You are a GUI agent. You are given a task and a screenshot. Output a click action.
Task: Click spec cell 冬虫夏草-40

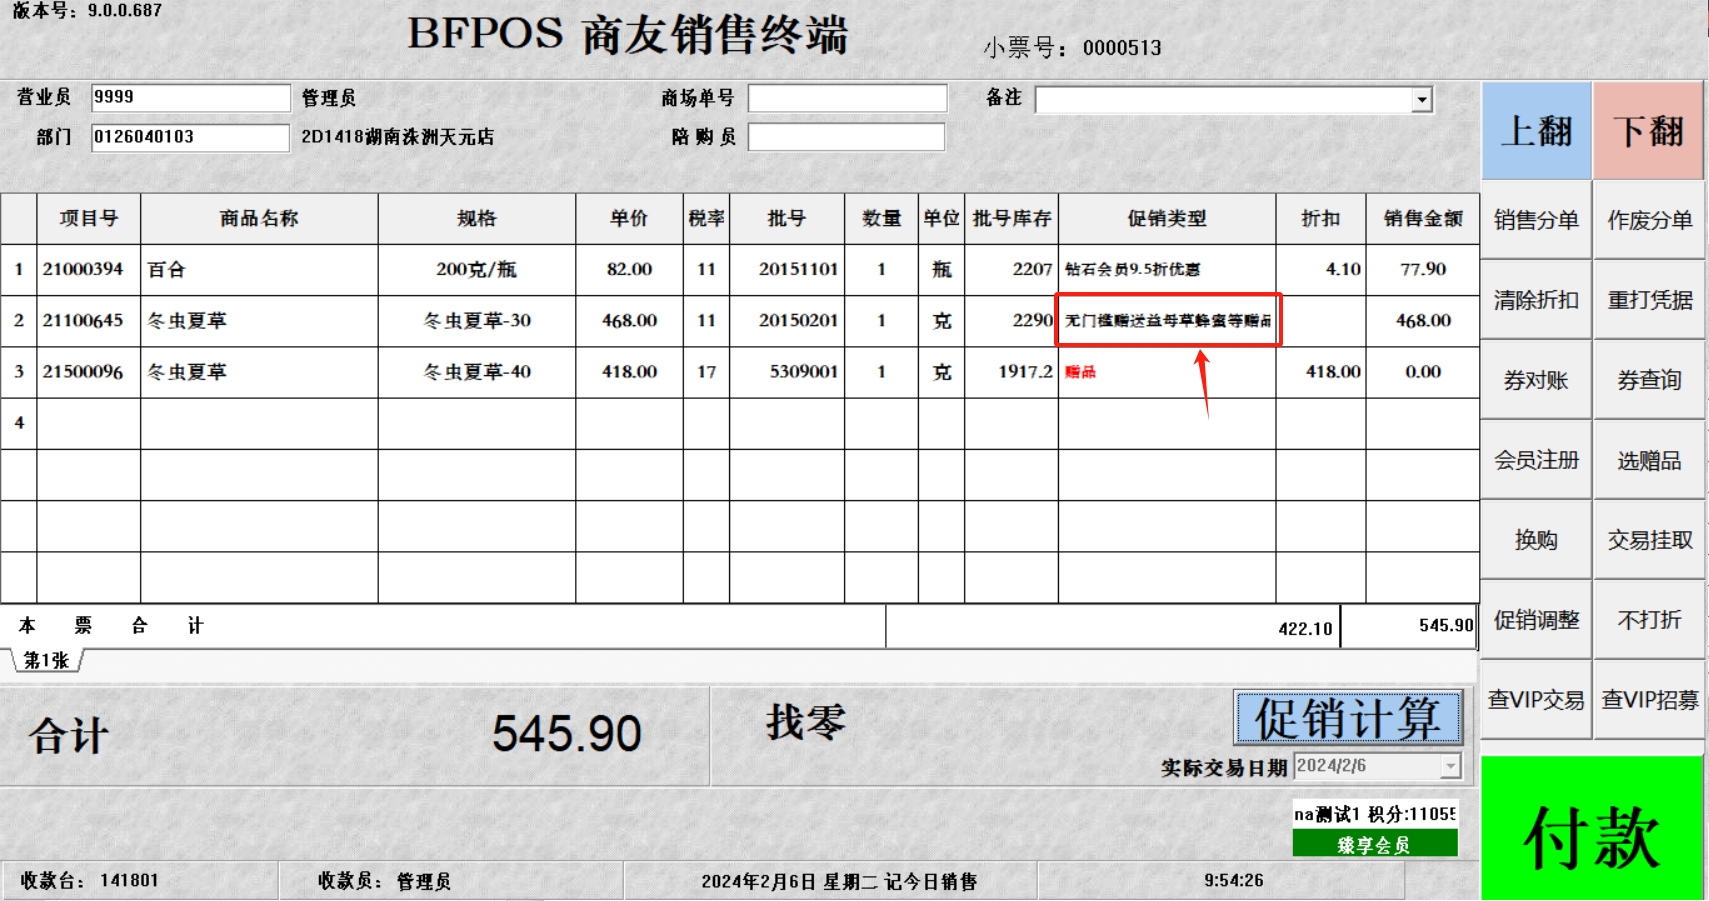(476, 372)
